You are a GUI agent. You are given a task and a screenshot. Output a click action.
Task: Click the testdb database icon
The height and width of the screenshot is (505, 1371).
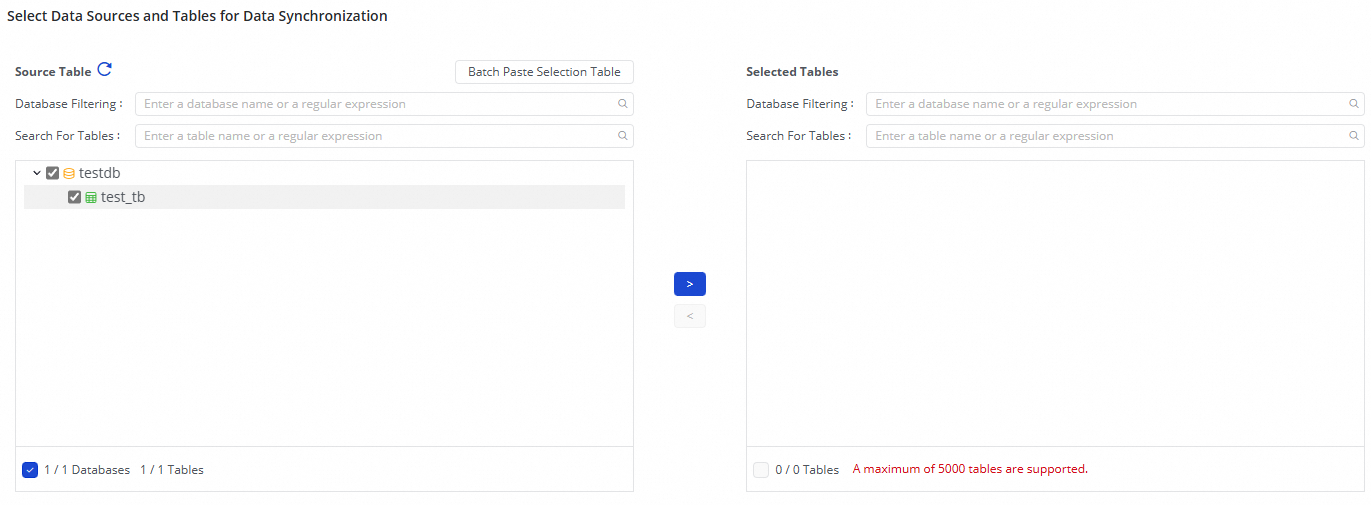coord(69,173)
